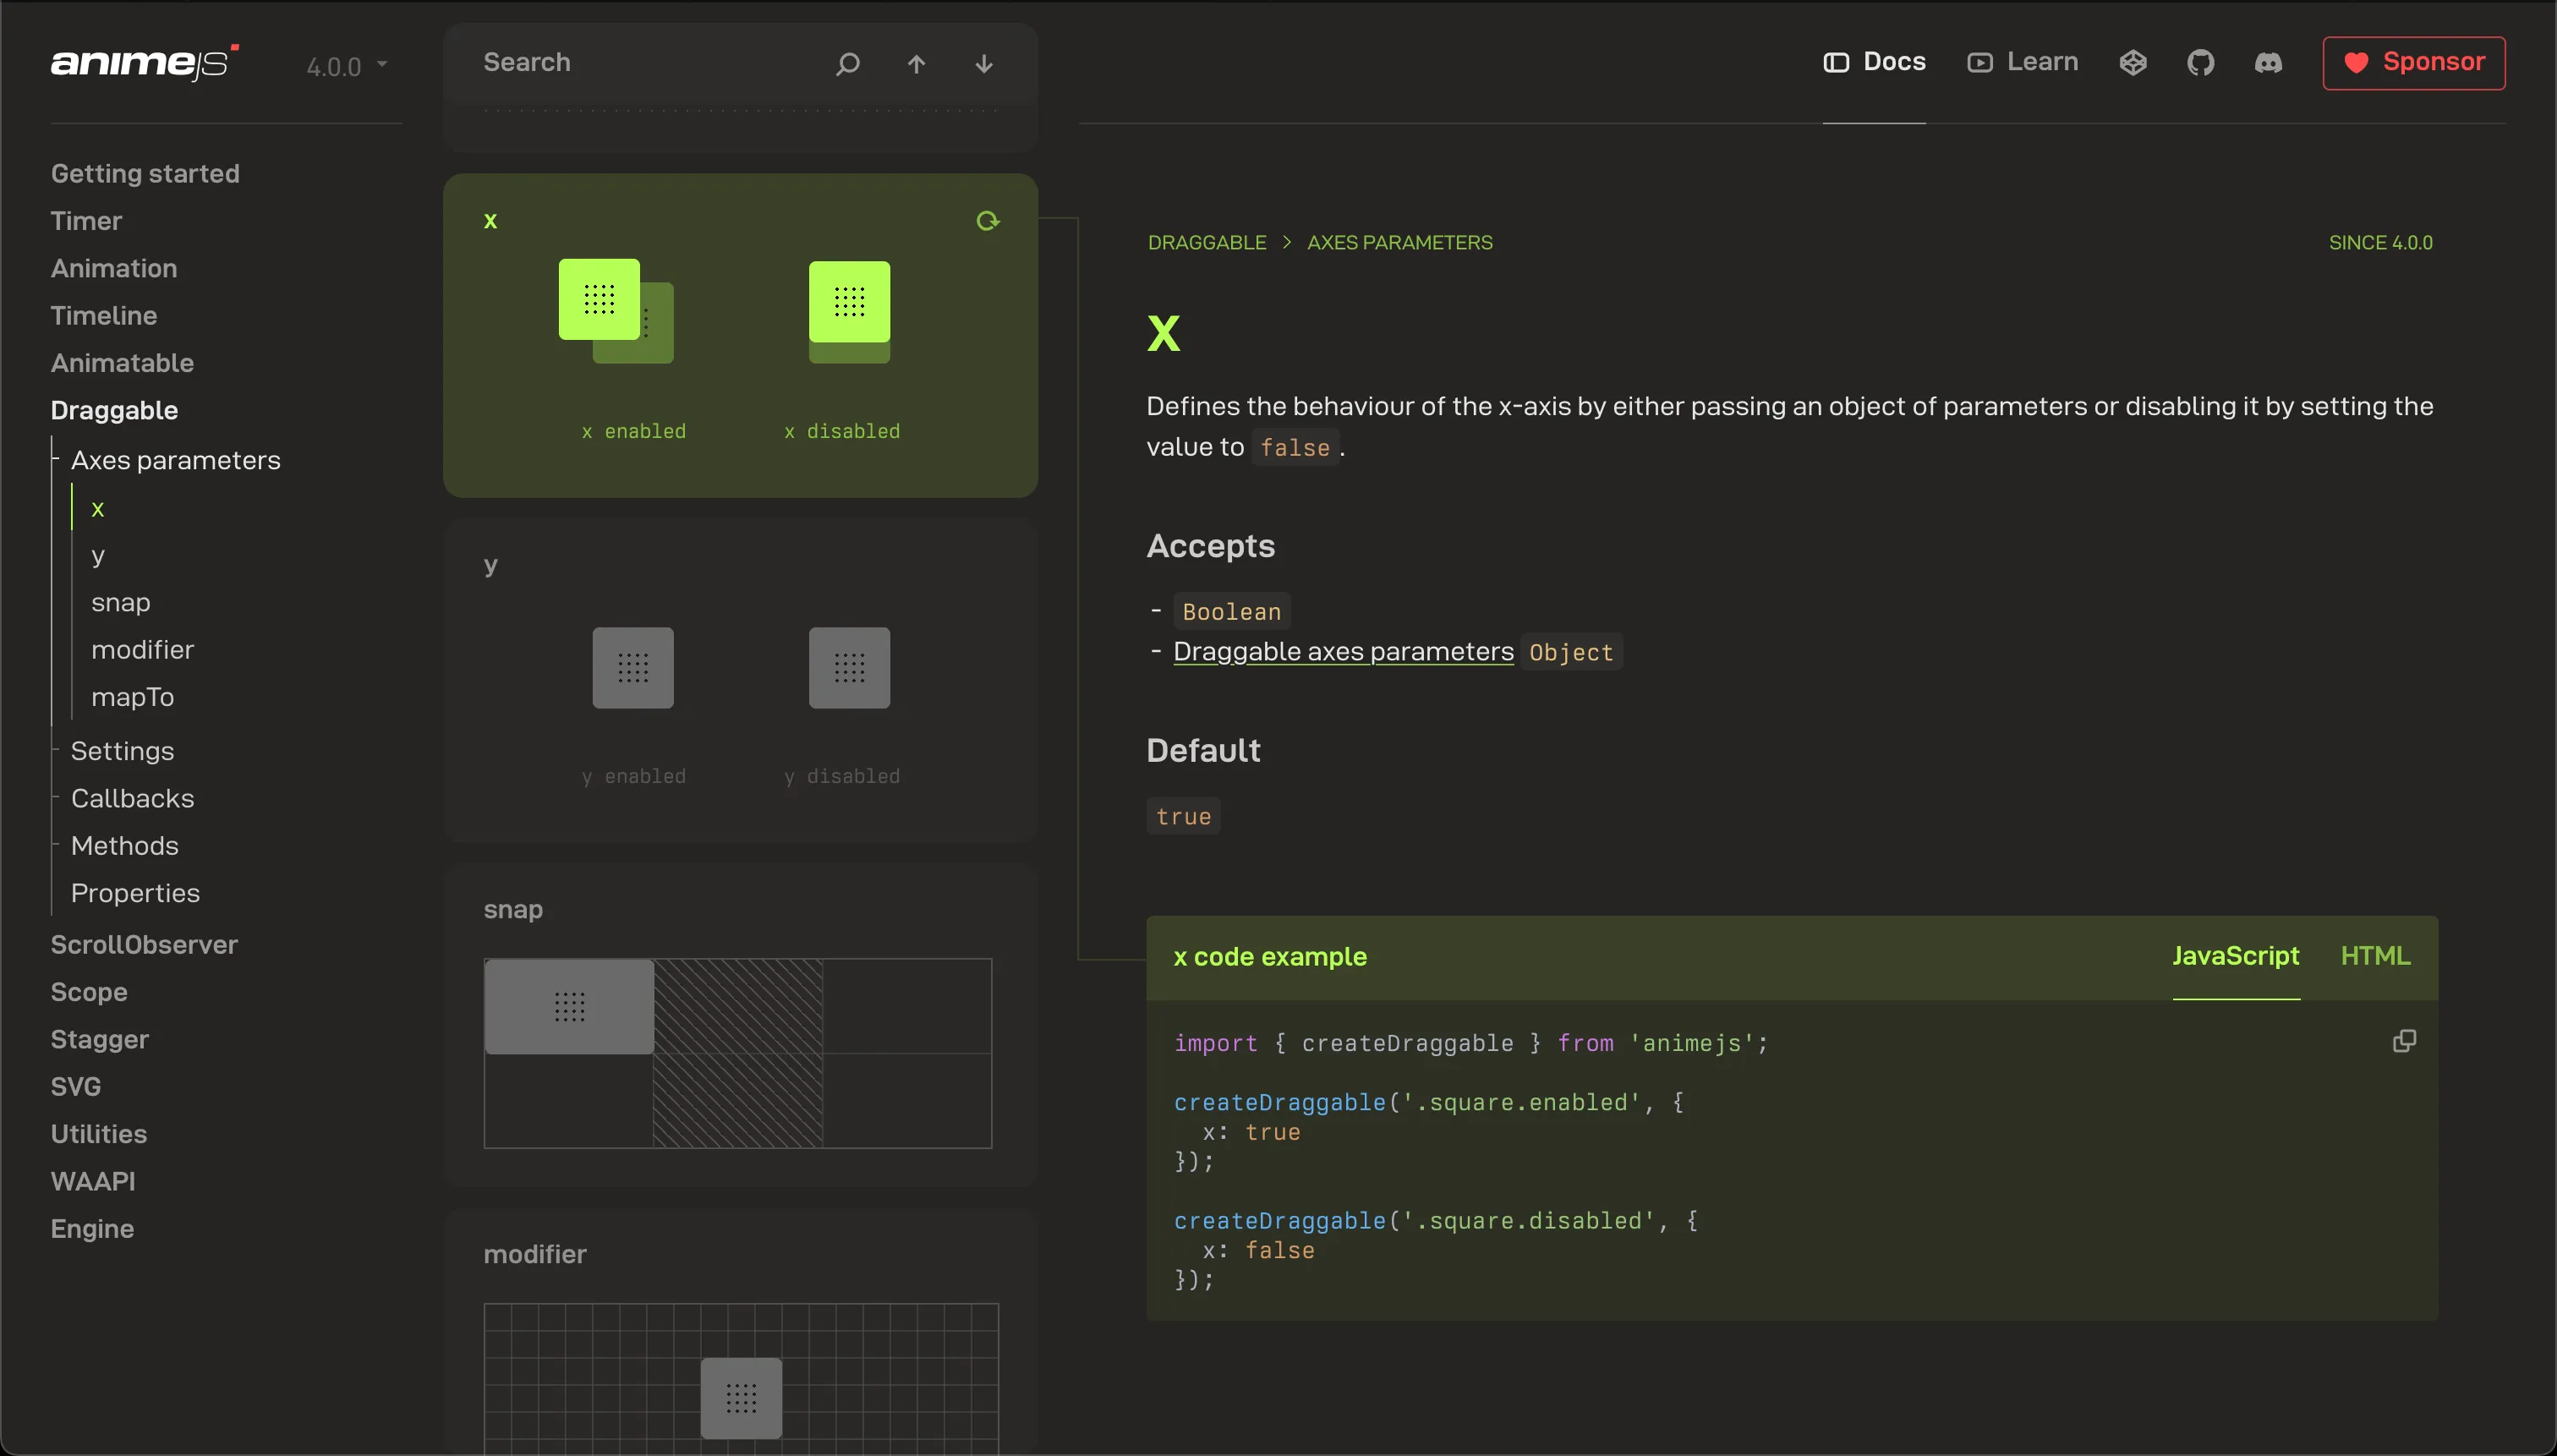This screenshot has height=1456, width=2557.
Task: Click the 'Boolean' type label
Action: coord(1231,612)
